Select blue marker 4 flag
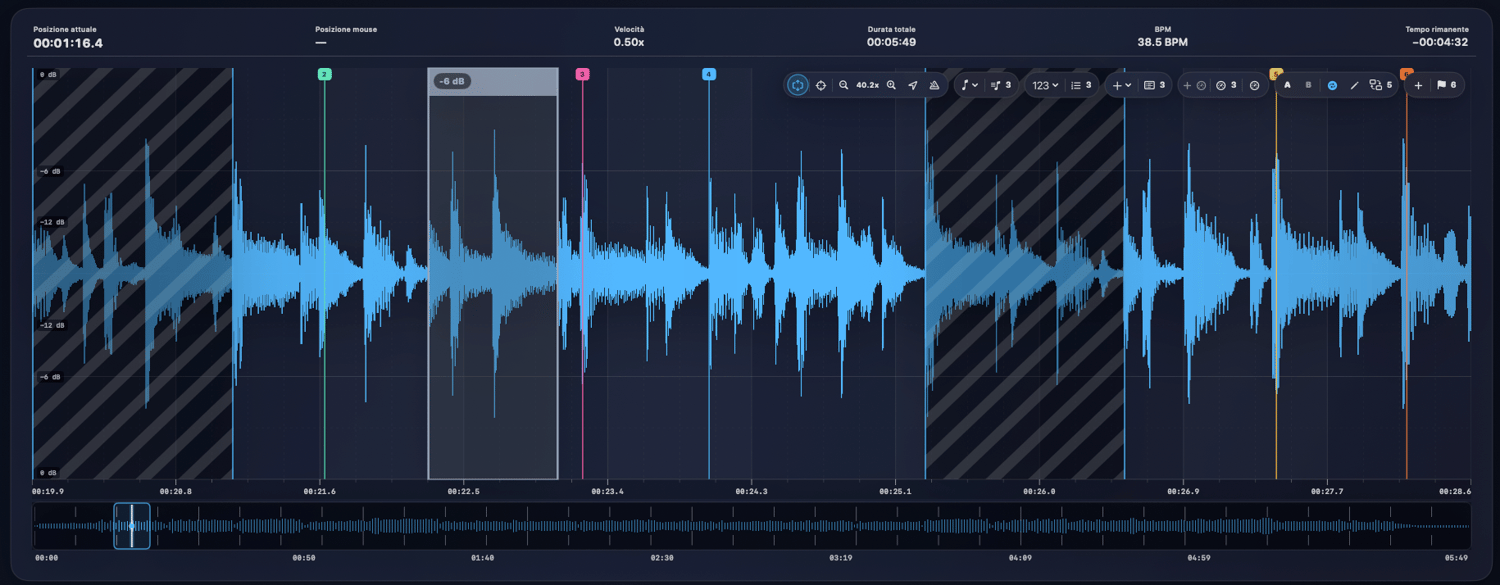This screenshot has height=585, width=1500. point(709,74)
